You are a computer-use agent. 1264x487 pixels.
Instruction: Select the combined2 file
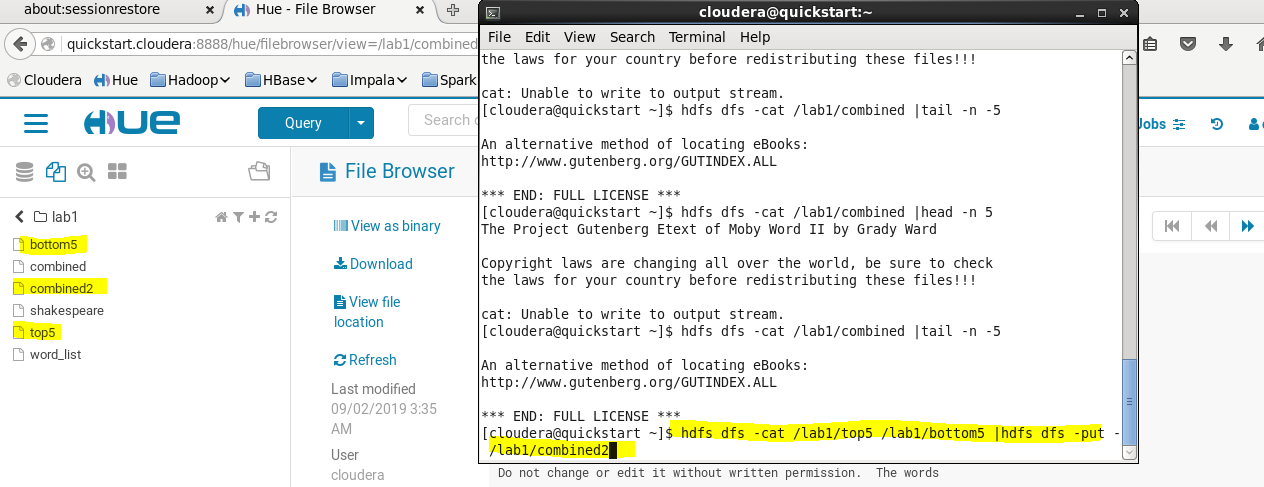61,288
